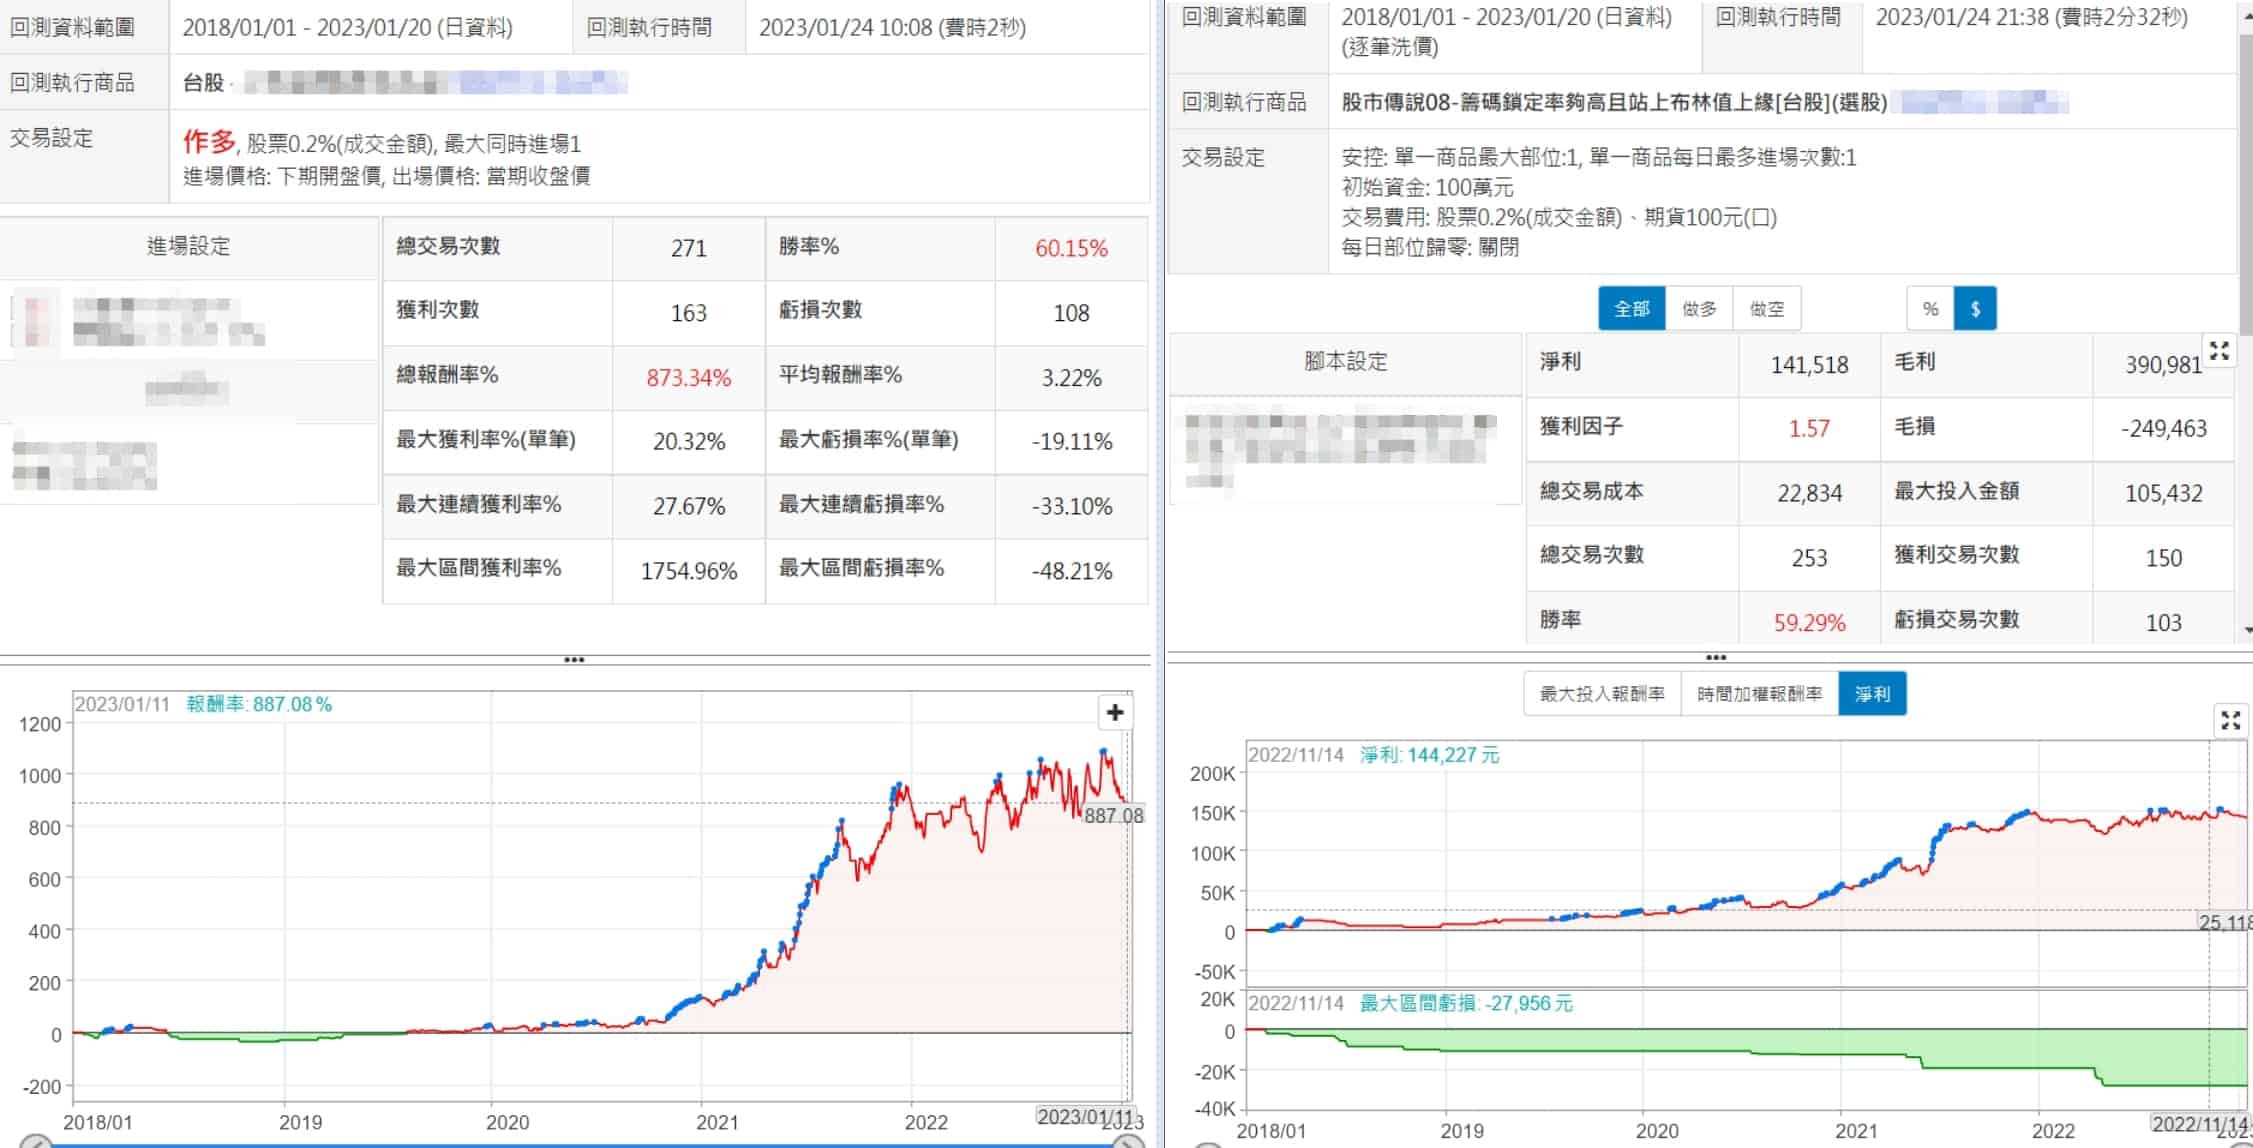The height and width of the screenshot is (1148, 2253).
Task: Click the plus icon on the left chart
Action: pos(1115,713)
